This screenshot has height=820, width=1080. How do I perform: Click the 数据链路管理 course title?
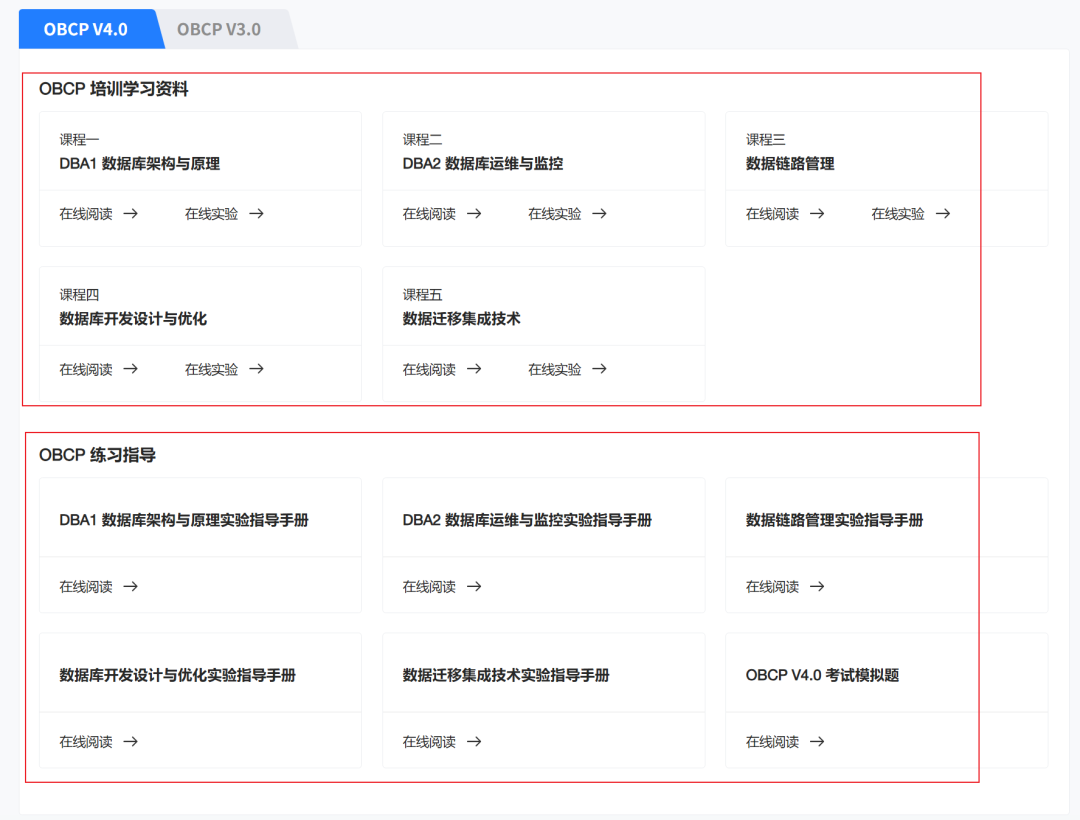click(x=790, y=164)
